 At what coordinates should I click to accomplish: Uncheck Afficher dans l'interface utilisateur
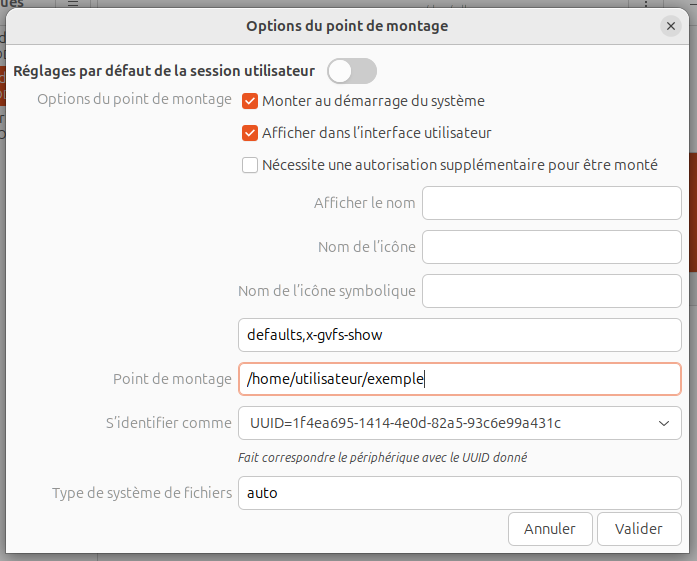tap(250, 132)
